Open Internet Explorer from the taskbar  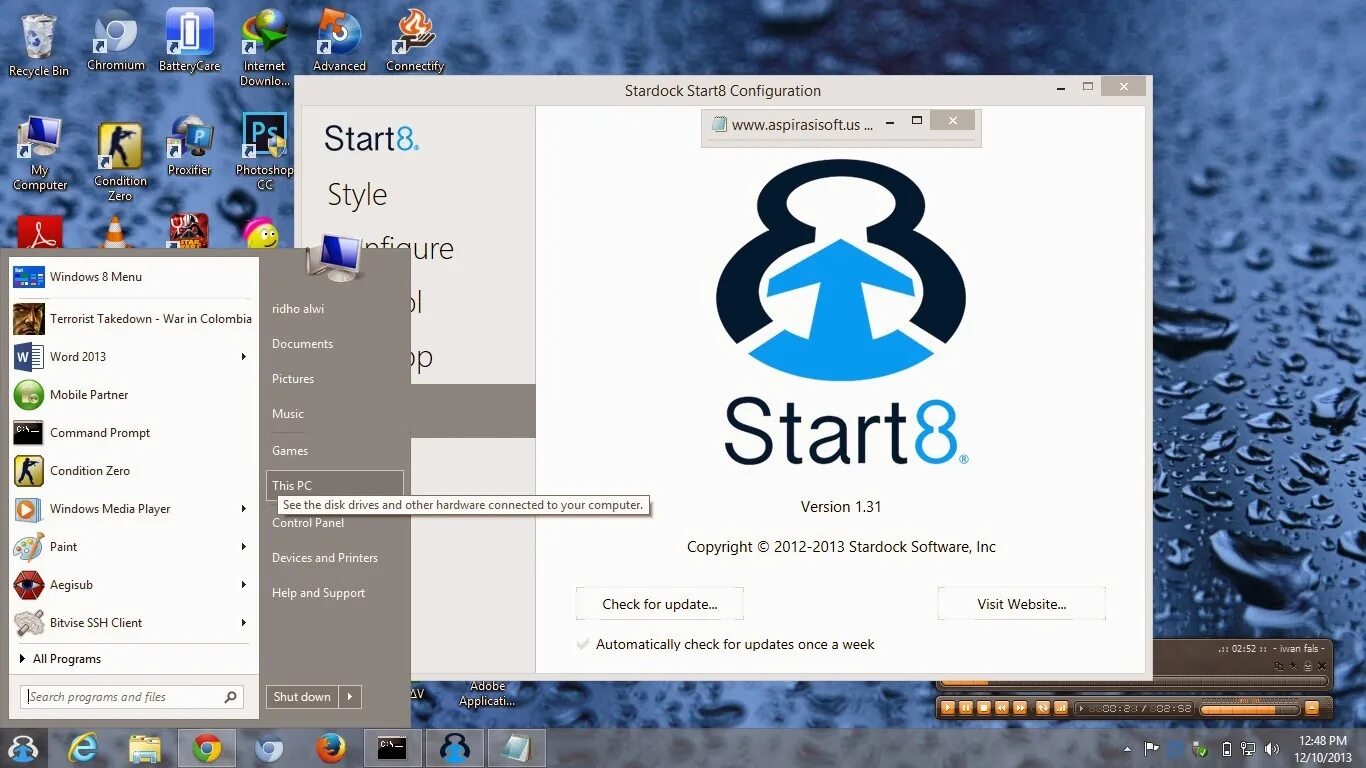tap(82, 748)
